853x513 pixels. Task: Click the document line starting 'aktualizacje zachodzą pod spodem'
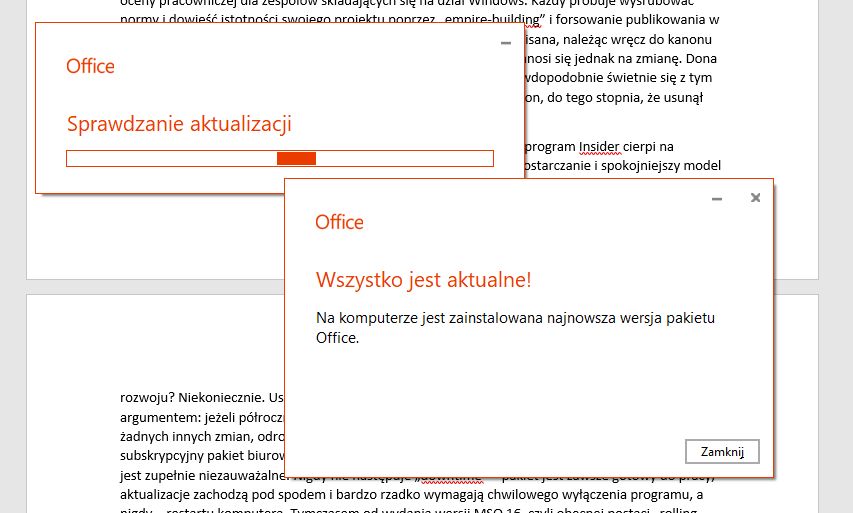coord(411,495)
